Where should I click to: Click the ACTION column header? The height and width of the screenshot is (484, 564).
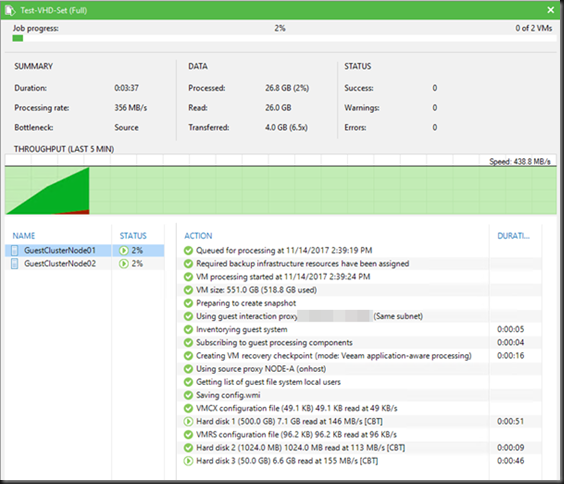198,236
